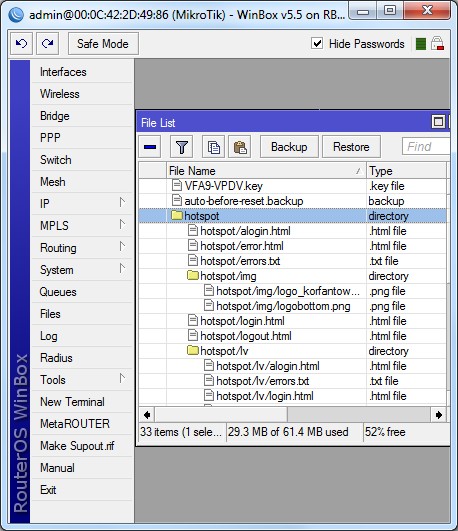Click the remove (minus) icon in File List
This screenshot has width=458, height=531.
[x=150, y=147]
